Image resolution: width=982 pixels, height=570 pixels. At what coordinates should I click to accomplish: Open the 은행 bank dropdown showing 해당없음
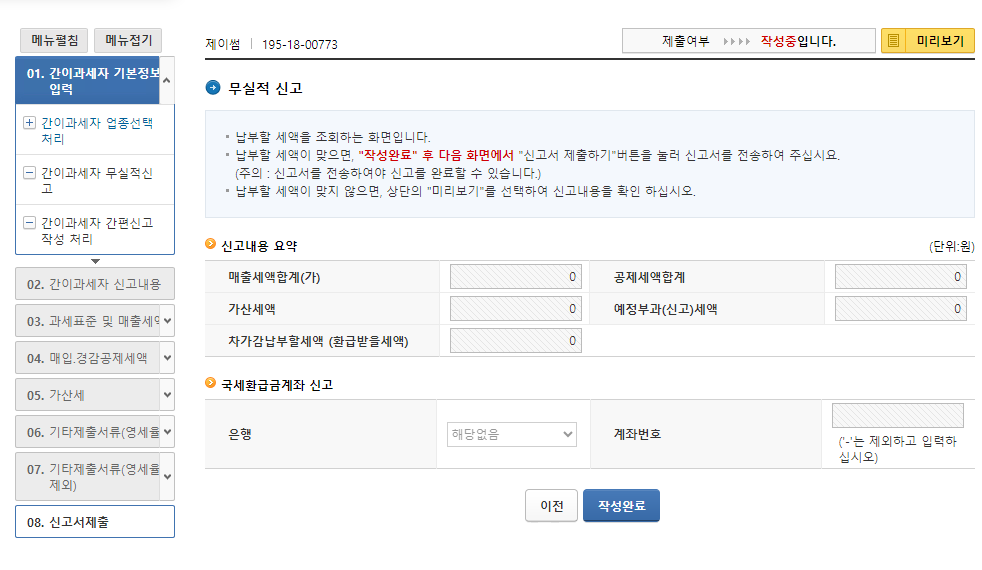tap(512, 434)
